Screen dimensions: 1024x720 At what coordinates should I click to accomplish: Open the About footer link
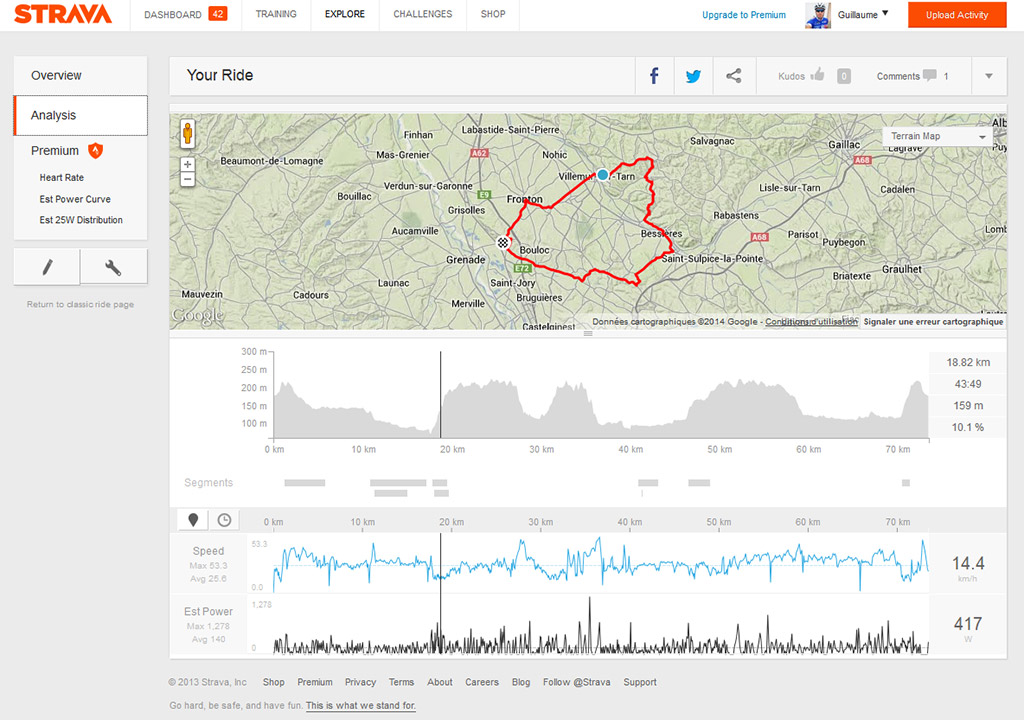440,682
